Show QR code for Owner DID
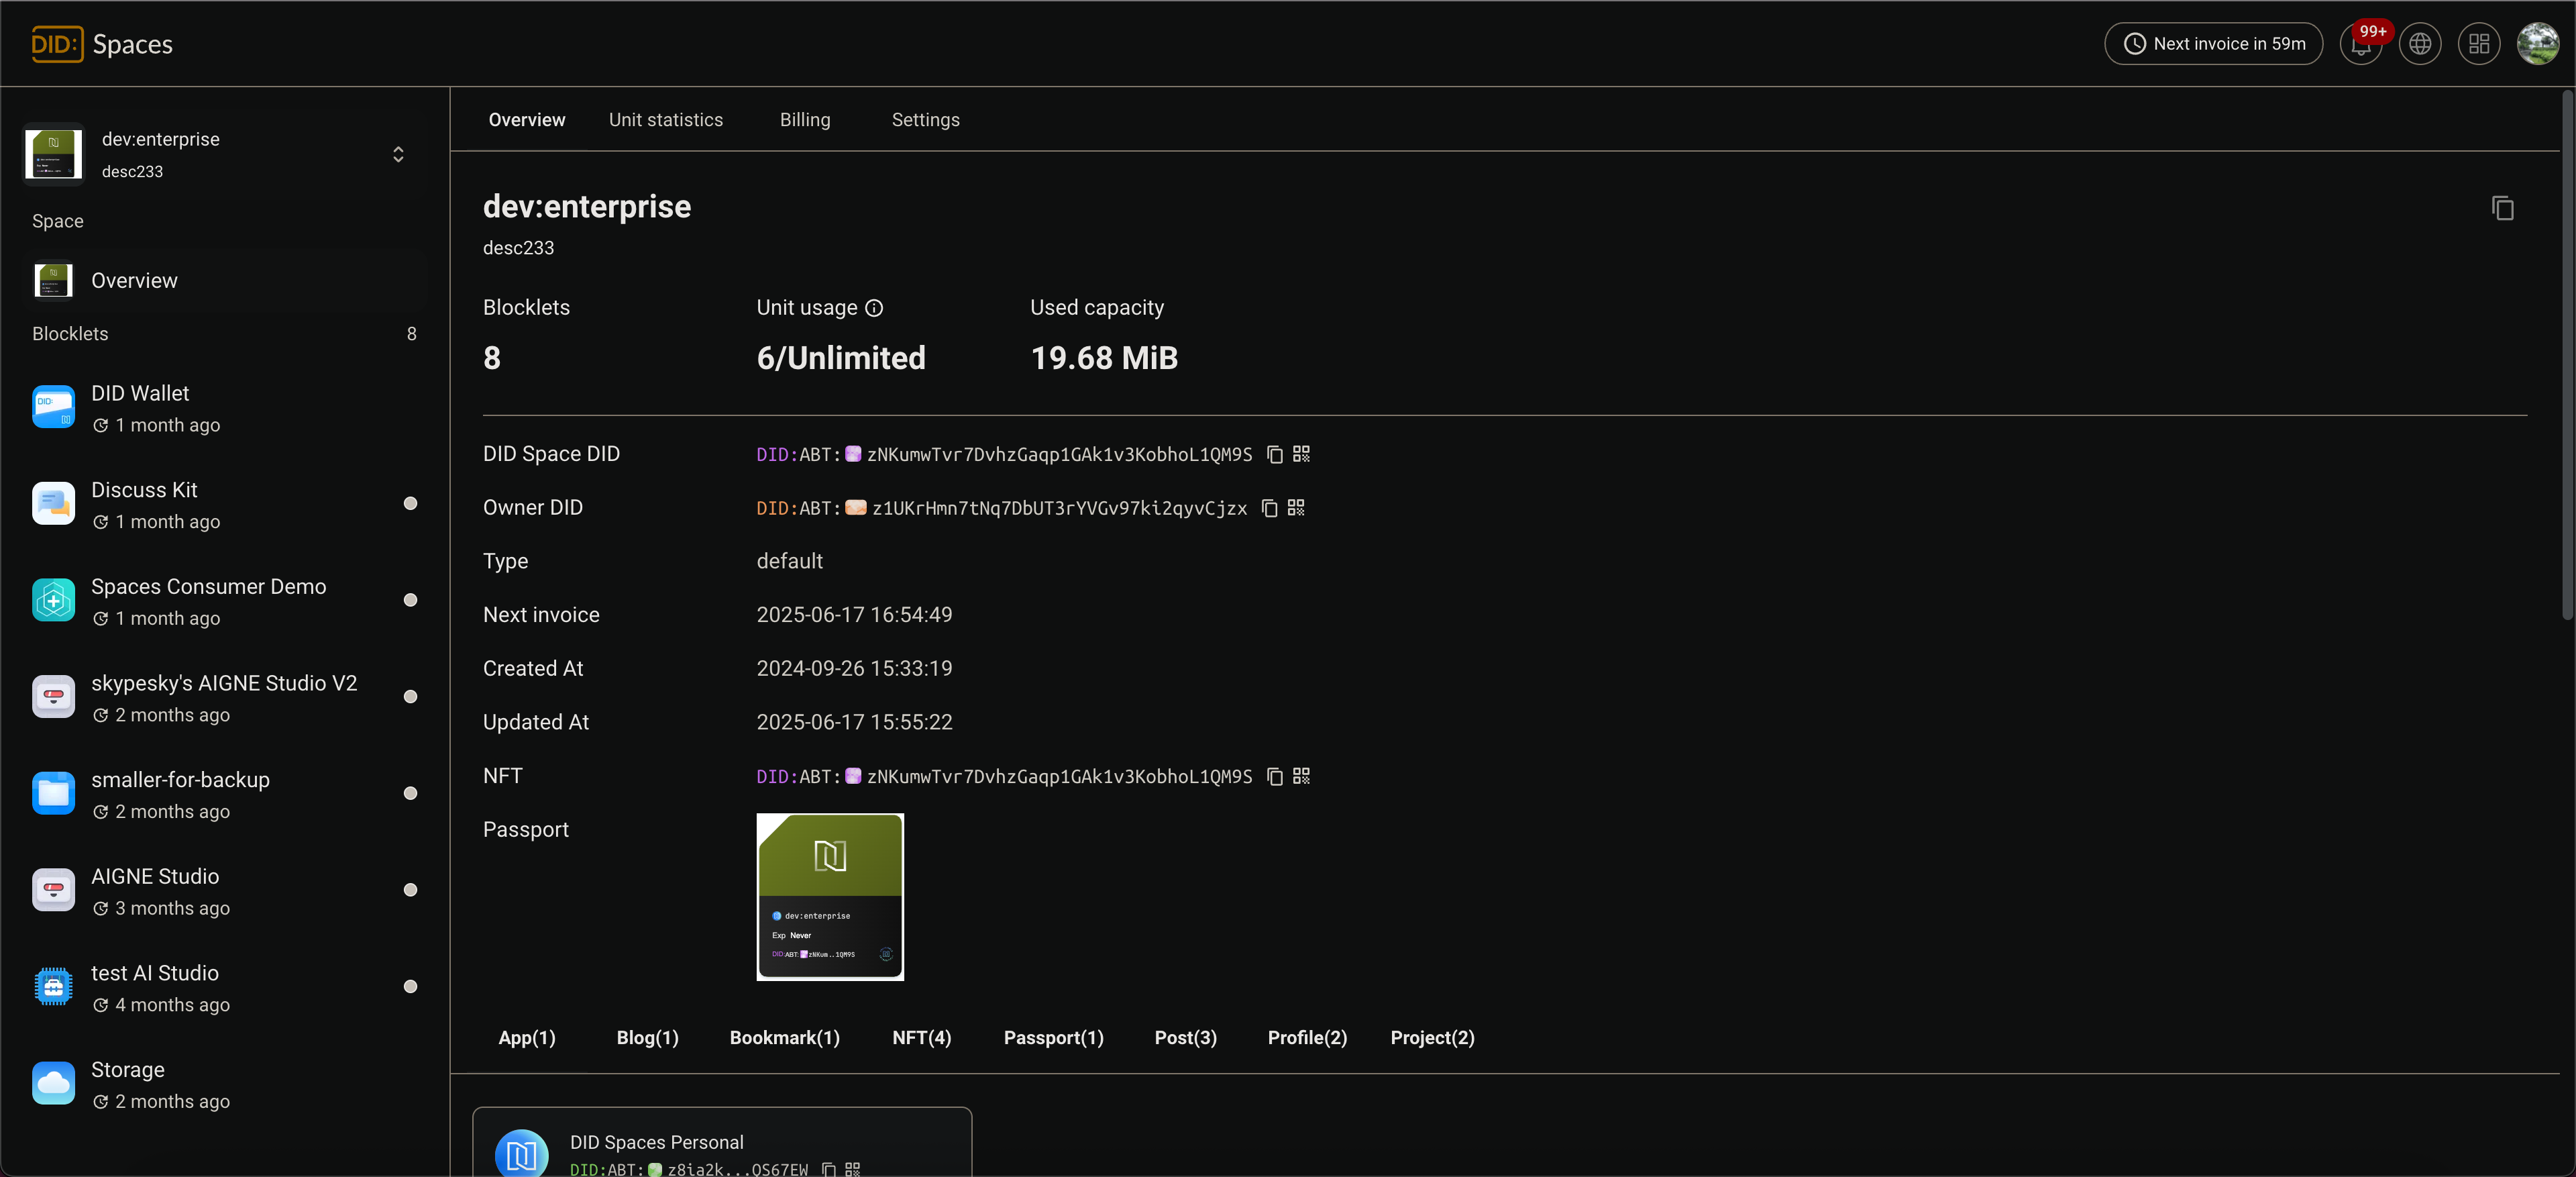 (x=1296, y=508)
